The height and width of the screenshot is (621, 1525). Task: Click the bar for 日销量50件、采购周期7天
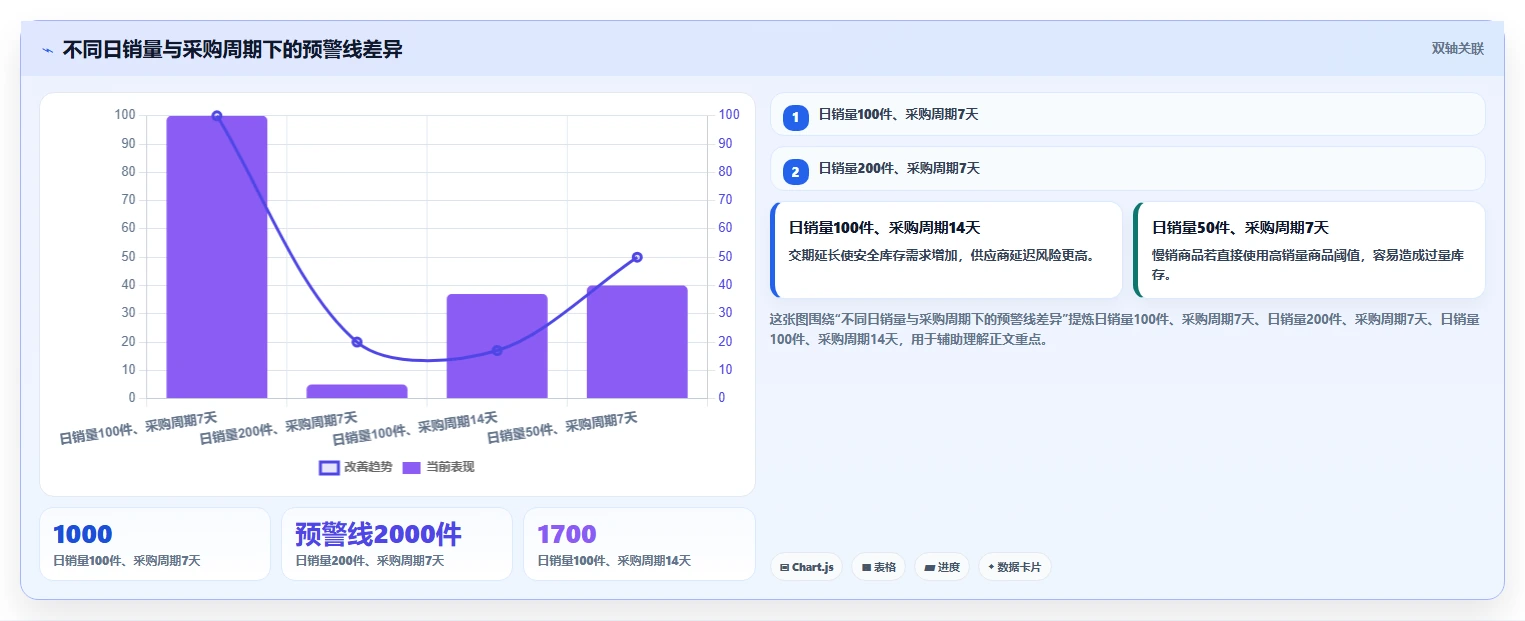[637, 342]
